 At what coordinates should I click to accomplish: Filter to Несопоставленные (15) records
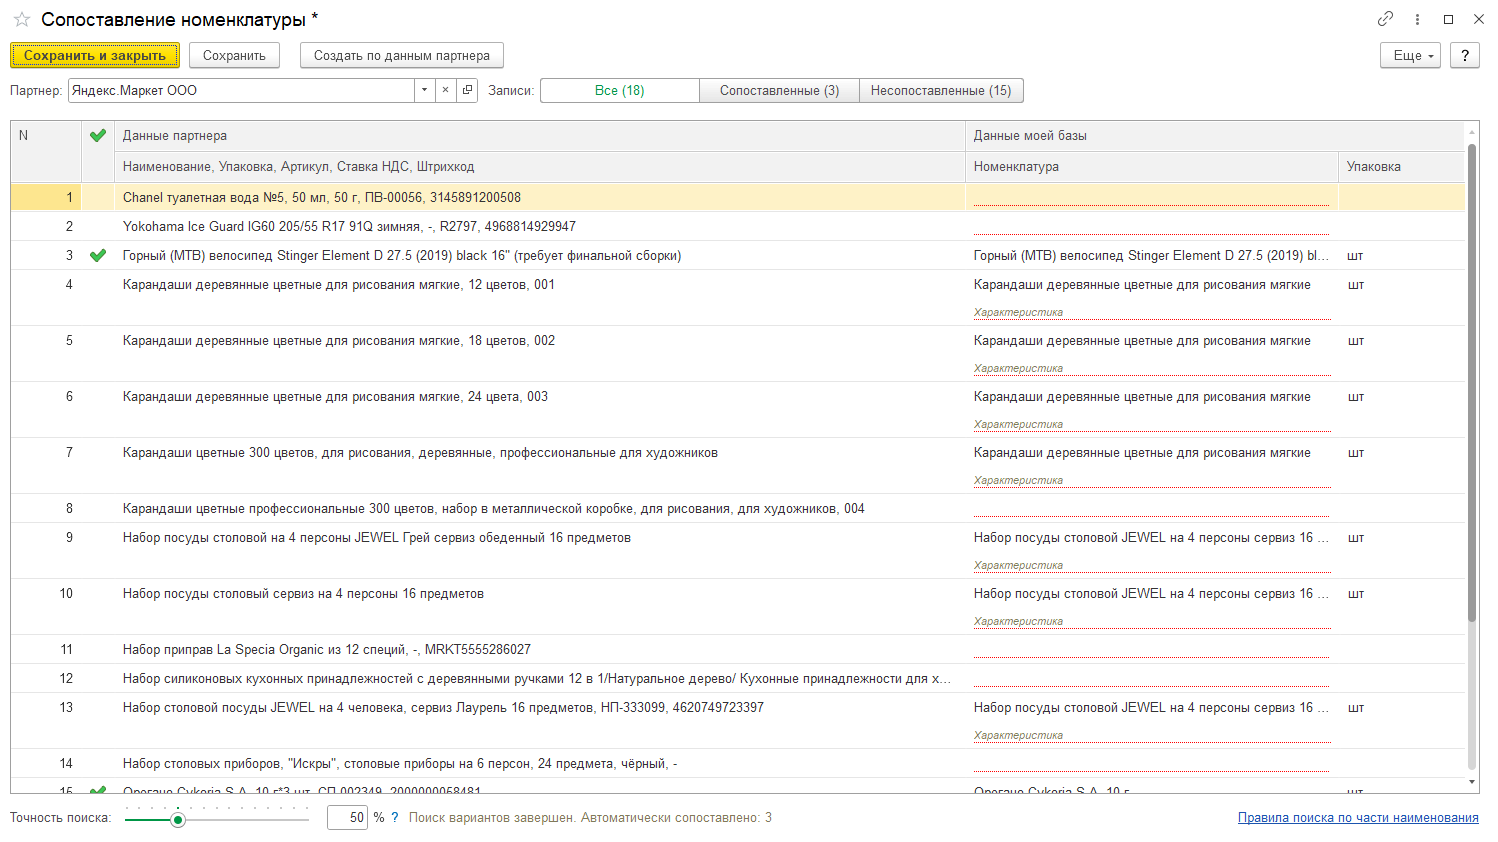[x=940, y=90]
